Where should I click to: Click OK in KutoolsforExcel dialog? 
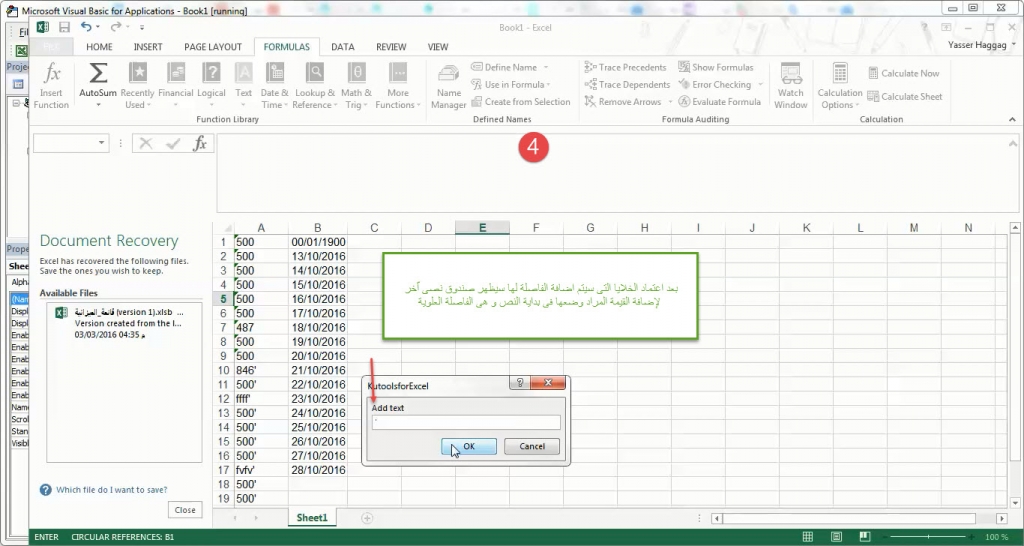469,446
